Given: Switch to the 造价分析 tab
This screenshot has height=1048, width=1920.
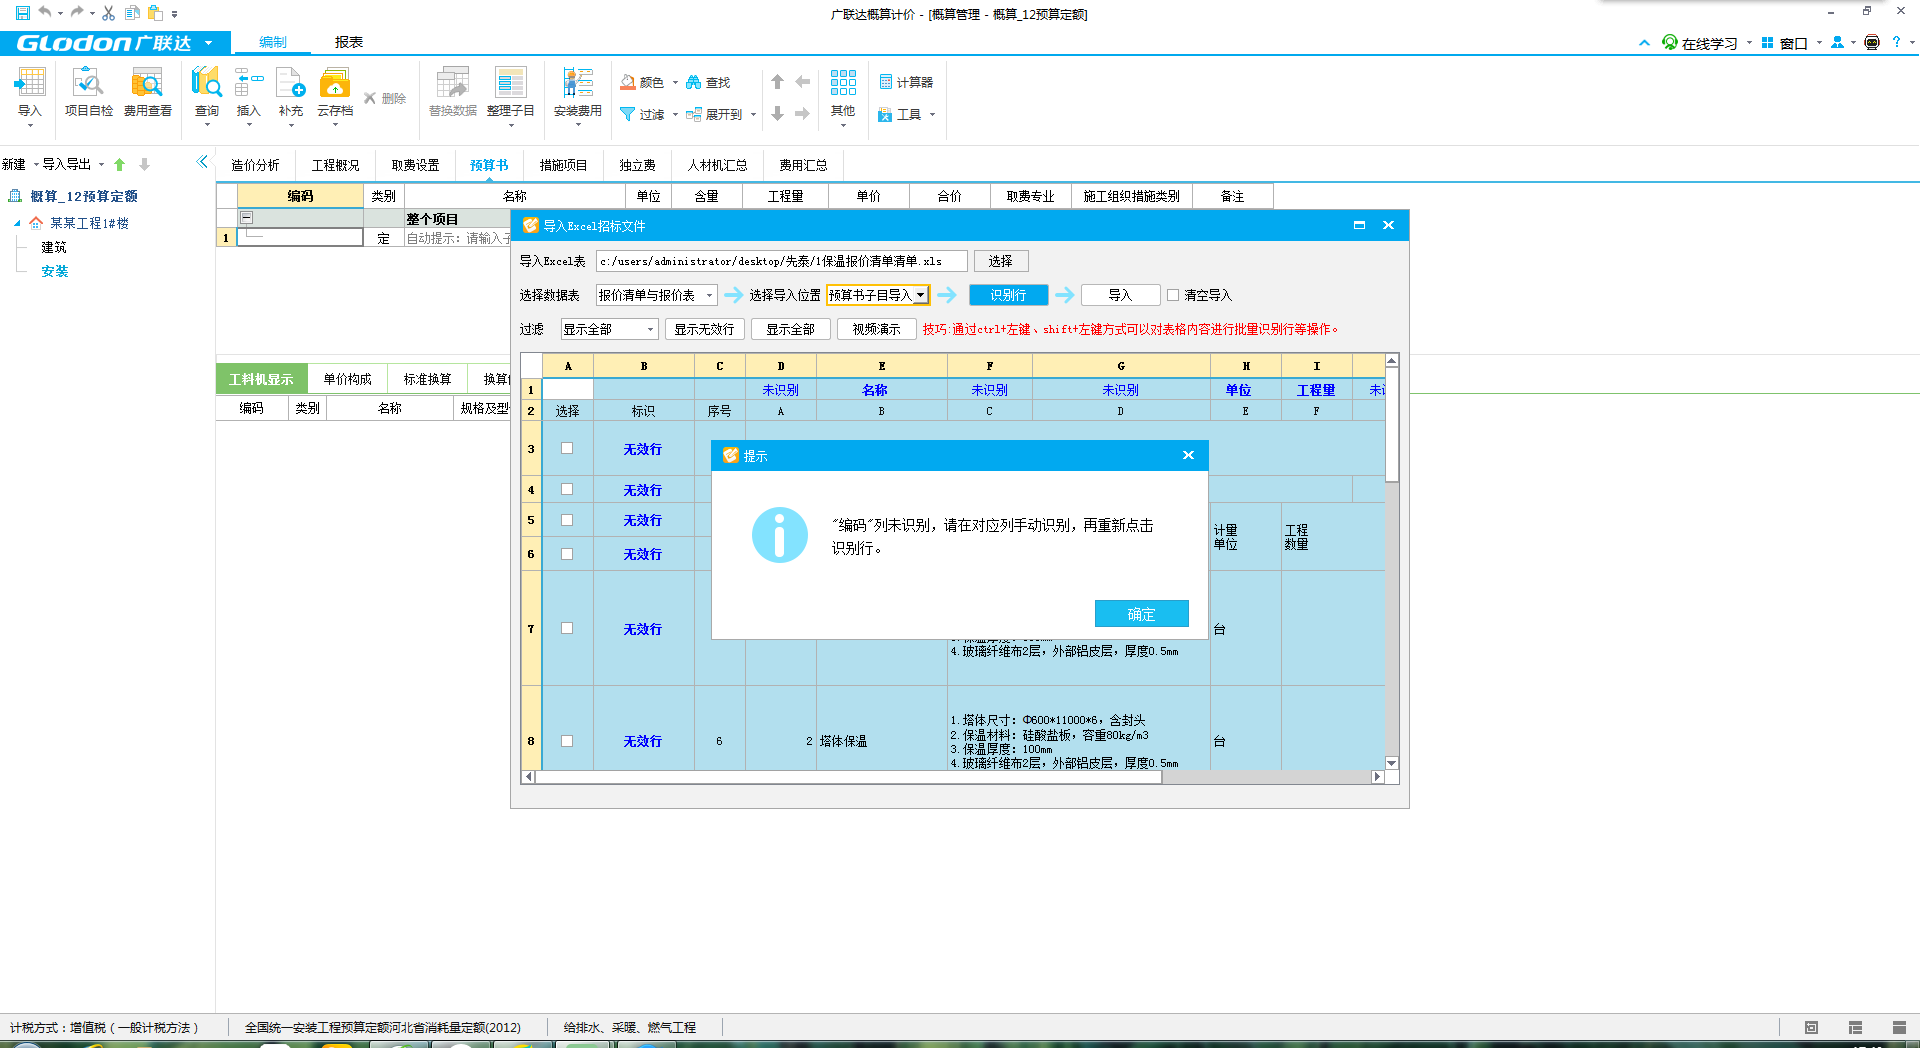Looking at the screenshot, I should click(x=255, y=165).
